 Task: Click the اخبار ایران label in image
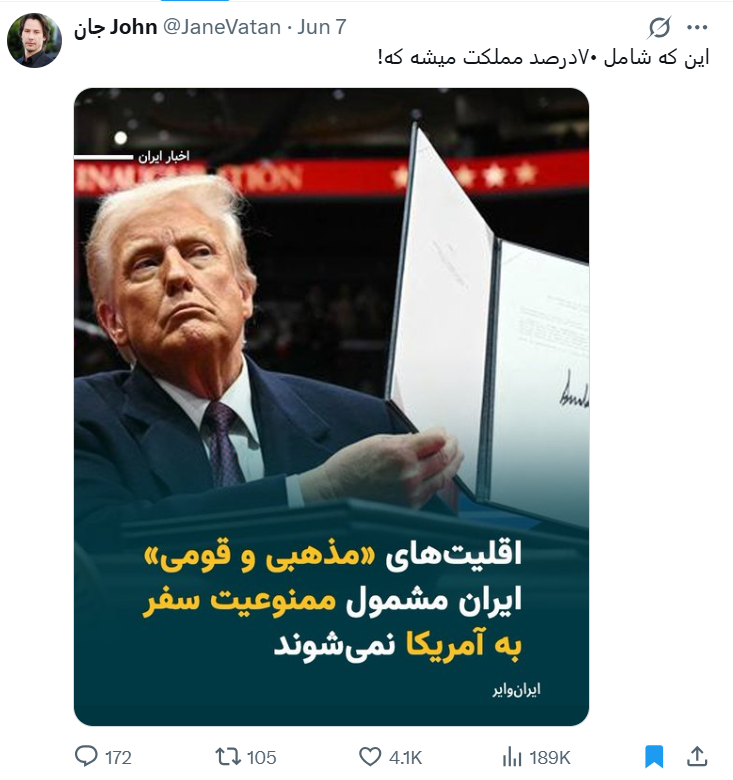[x=164, y=157]
